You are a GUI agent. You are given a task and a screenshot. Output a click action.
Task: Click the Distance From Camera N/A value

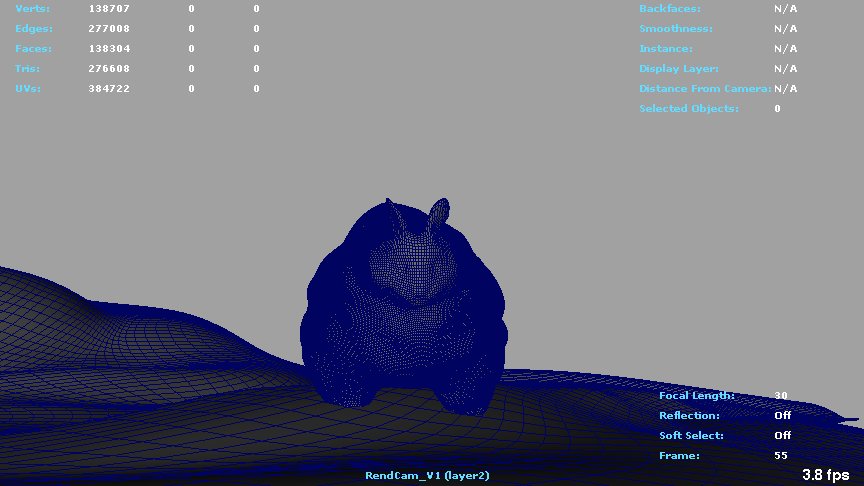click(785, 88)
